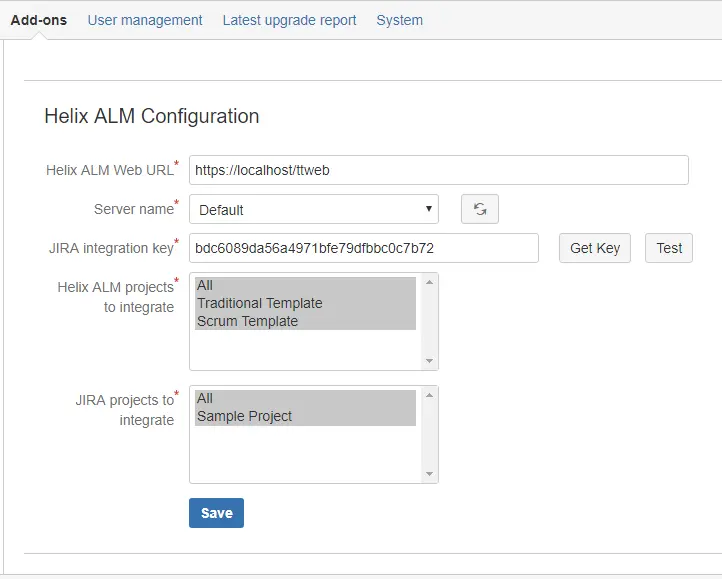722x579 pixels.
Task: Click down arrow of Helix projects scrollbar
Action: [429, 361]
